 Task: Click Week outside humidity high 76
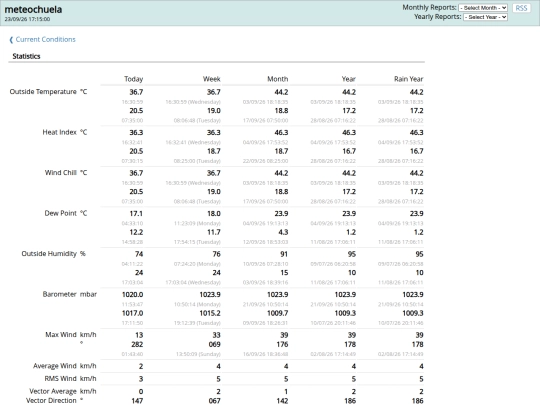point(216,254)
